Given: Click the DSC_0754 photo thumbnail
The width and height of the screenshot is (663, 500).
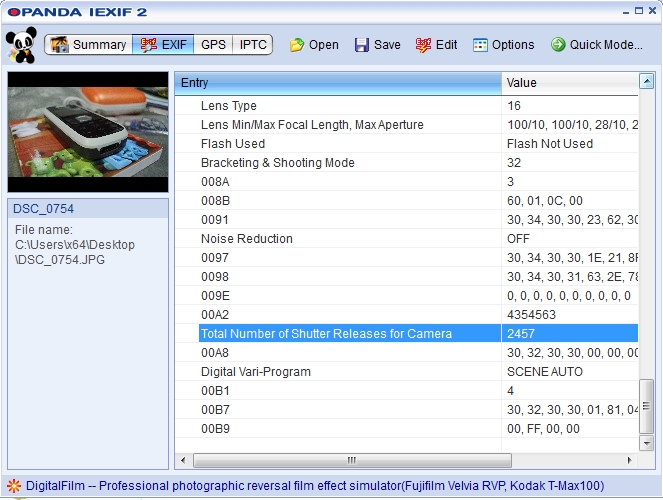Looking at the screenshot, I should click(88, 132).
